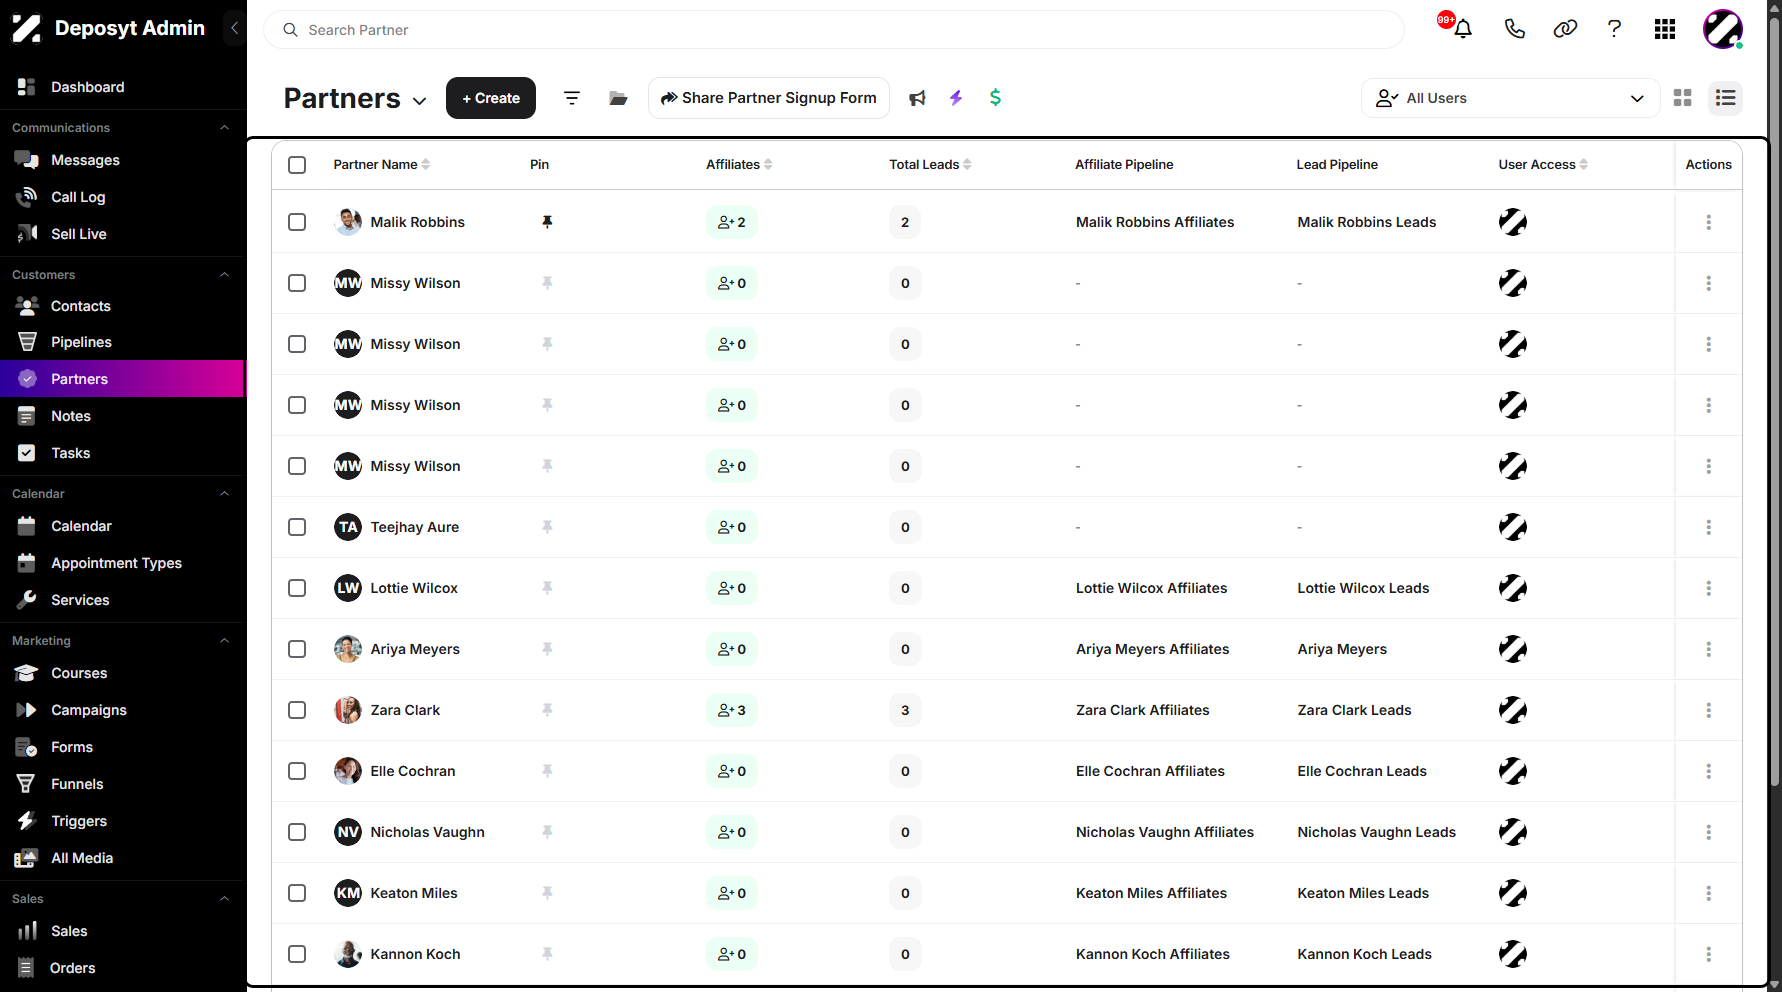
Task: Select the Malik Robbins row checkbox
Action: (297, 222)
